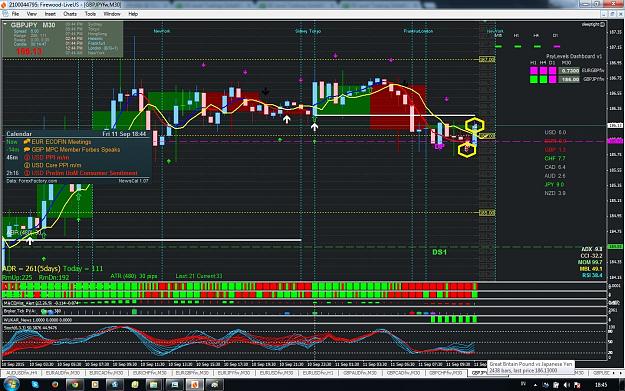Click the EURGBPfw level value box
This screenshot has width=625, height=391.
click(569, 71)
